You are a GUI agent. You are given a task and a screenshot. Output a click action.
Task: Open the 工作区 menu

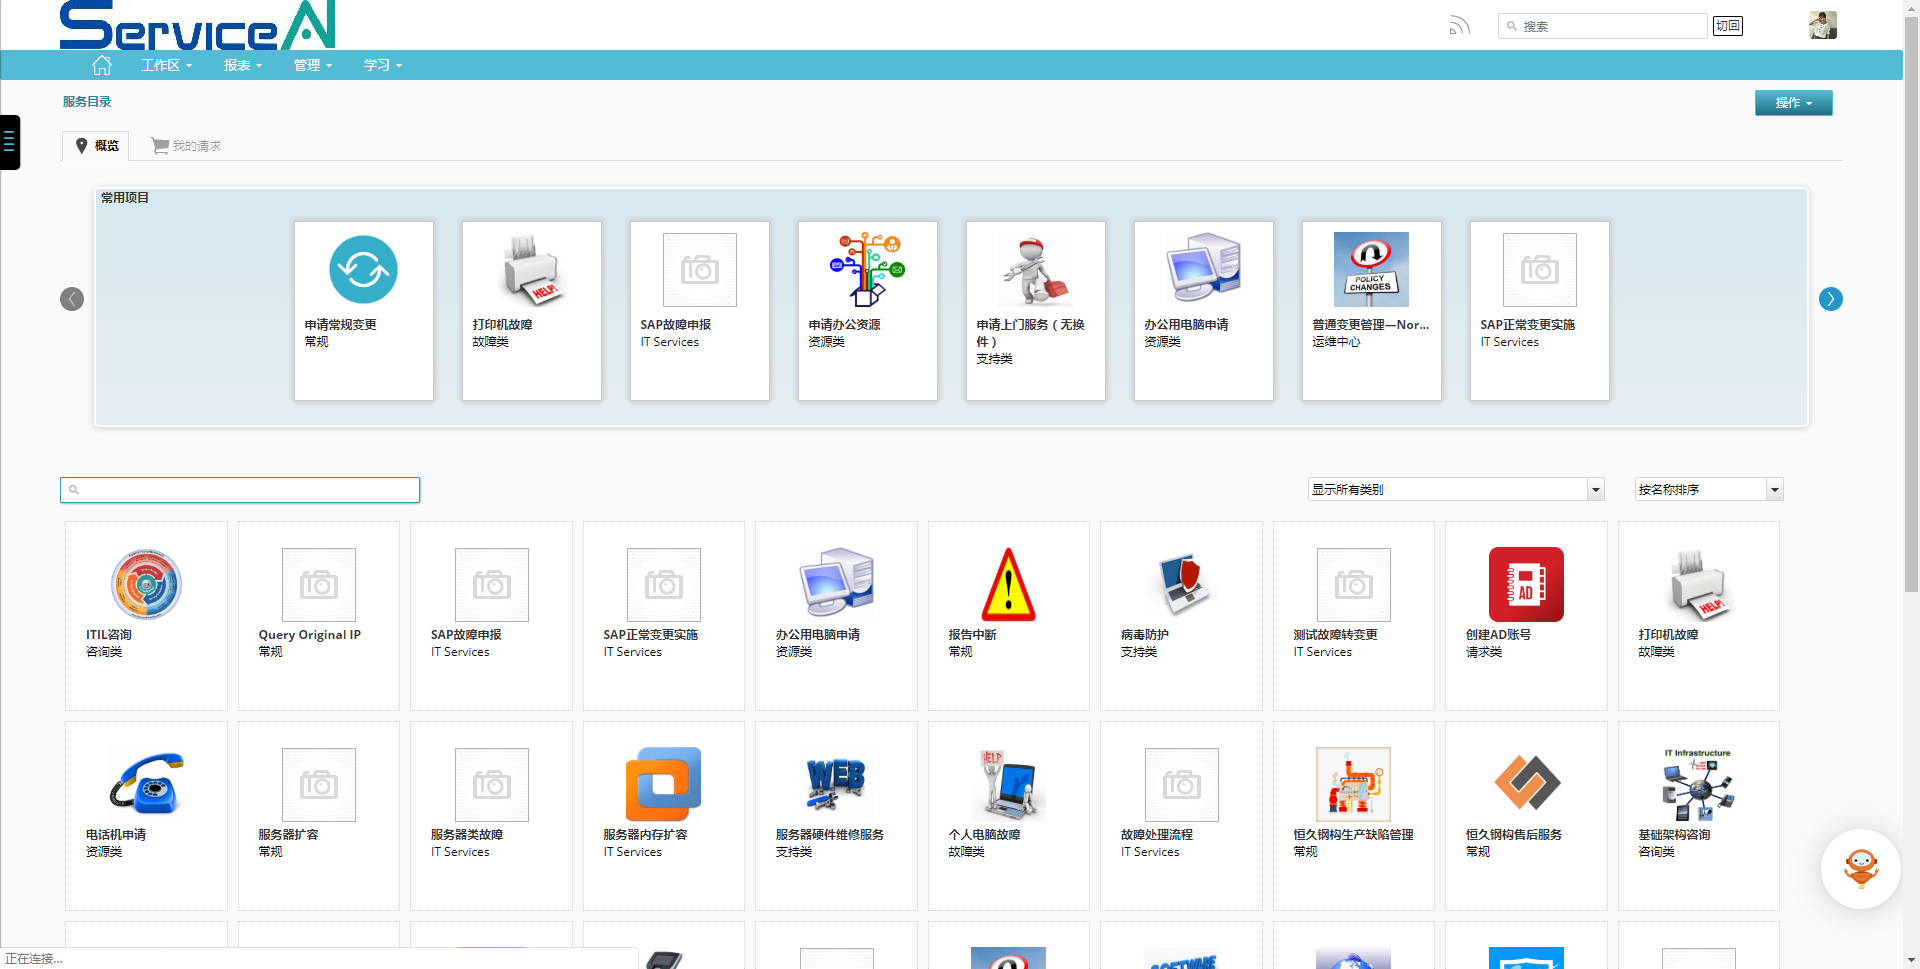[x=166, y=66]
